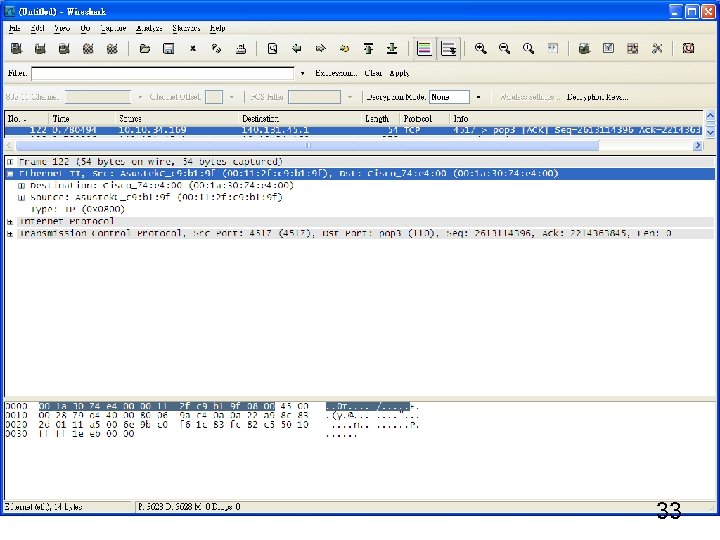Reload the capture file
Image resolution: width=720 pixels, height=540 pixels.
point(216,48)
